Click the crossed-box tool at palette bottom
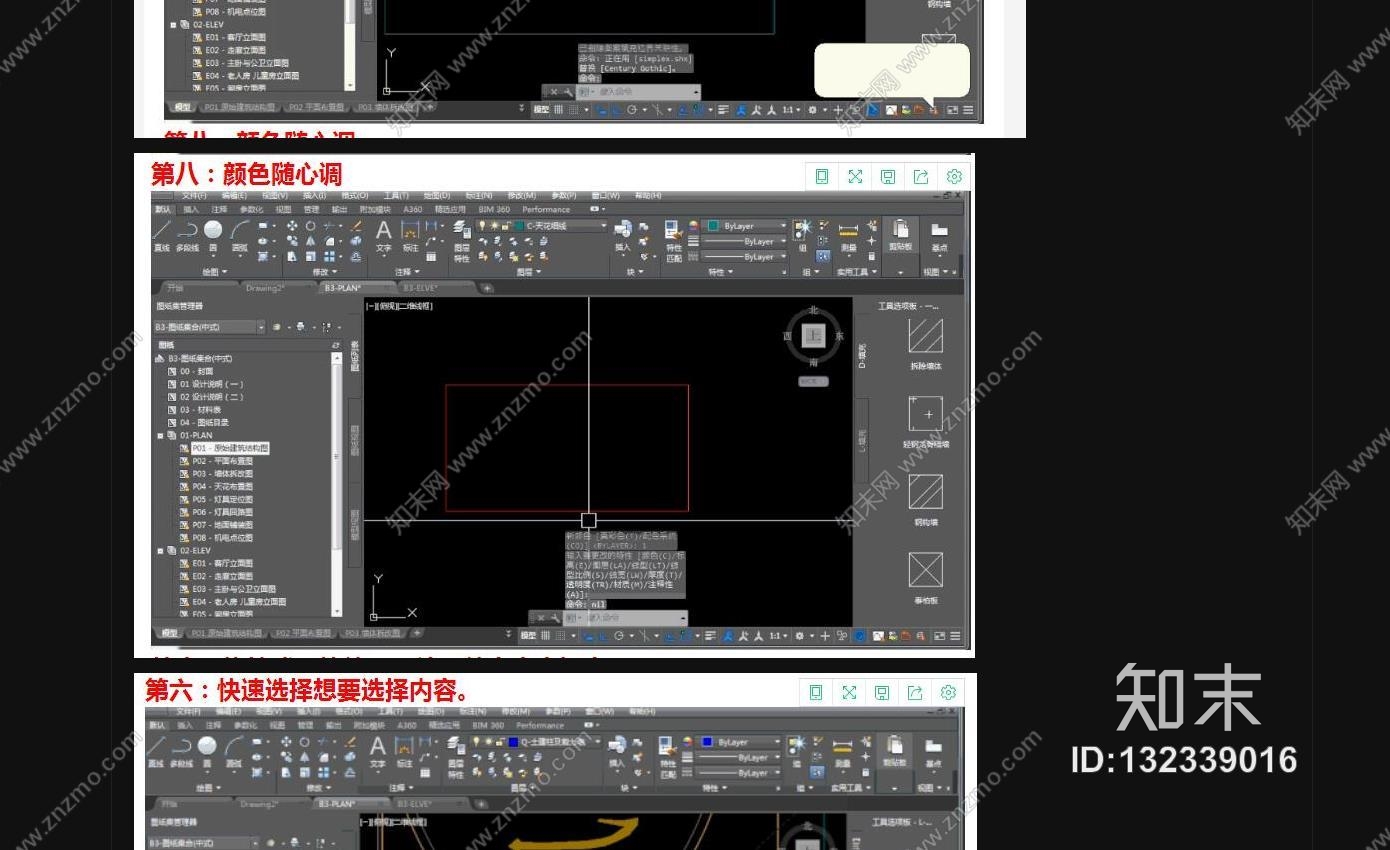Viewport: 1390px width, 850px height. [926, 570]
